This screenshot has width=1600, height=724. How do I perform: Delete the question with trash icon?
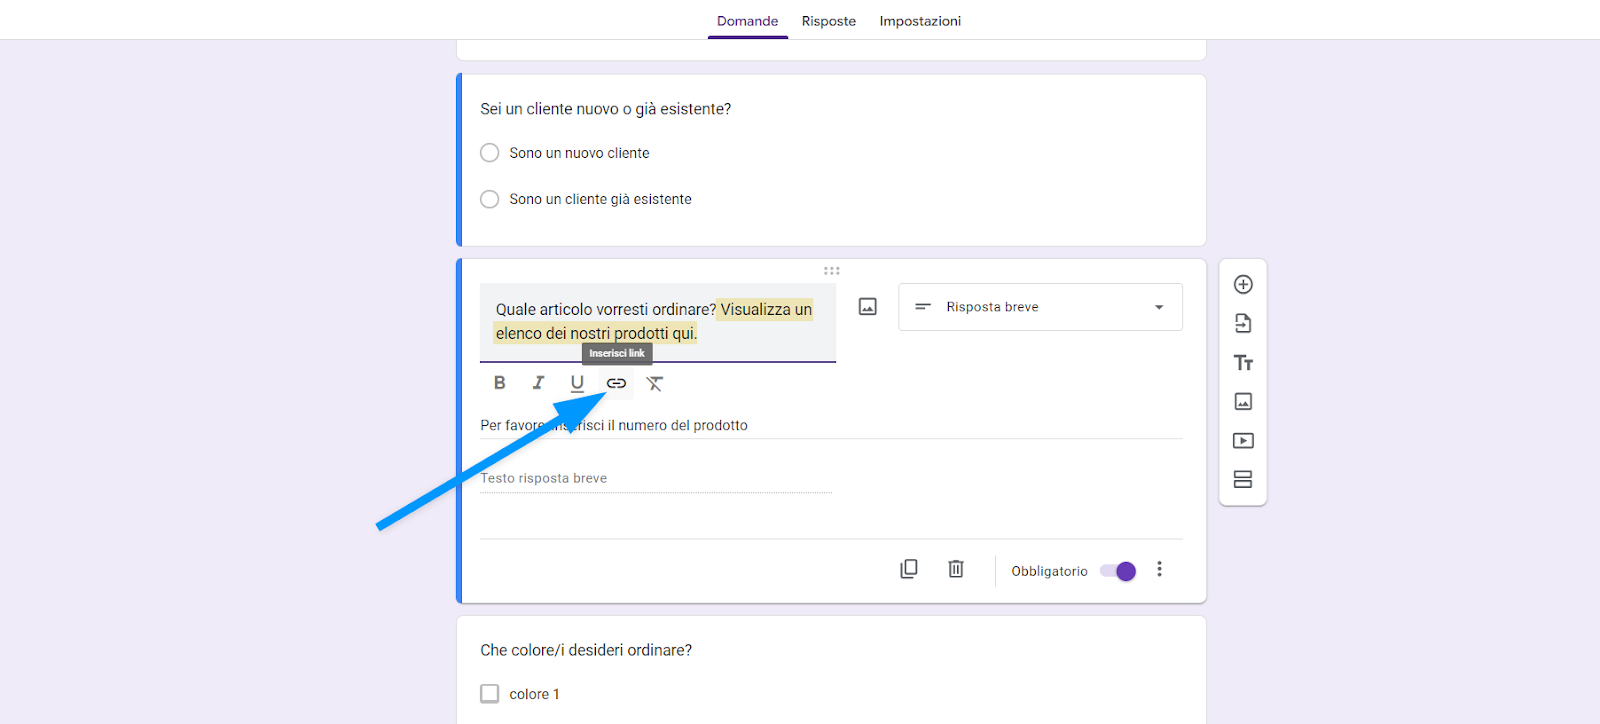[956, 569]
